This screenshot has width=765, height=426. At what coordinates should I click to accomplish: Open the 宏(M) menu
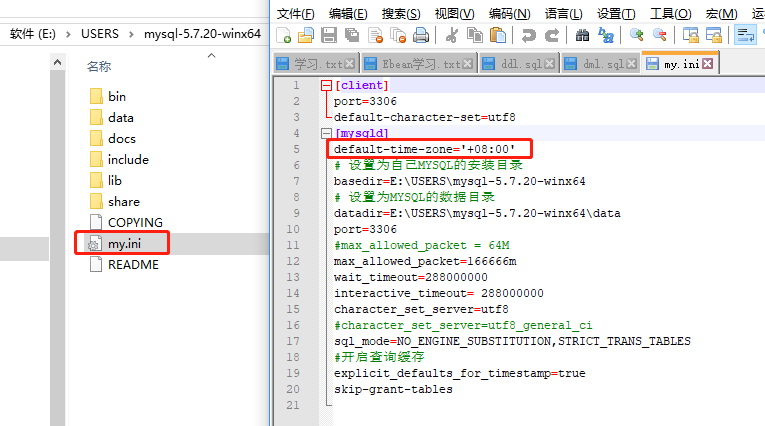[721, 14]
